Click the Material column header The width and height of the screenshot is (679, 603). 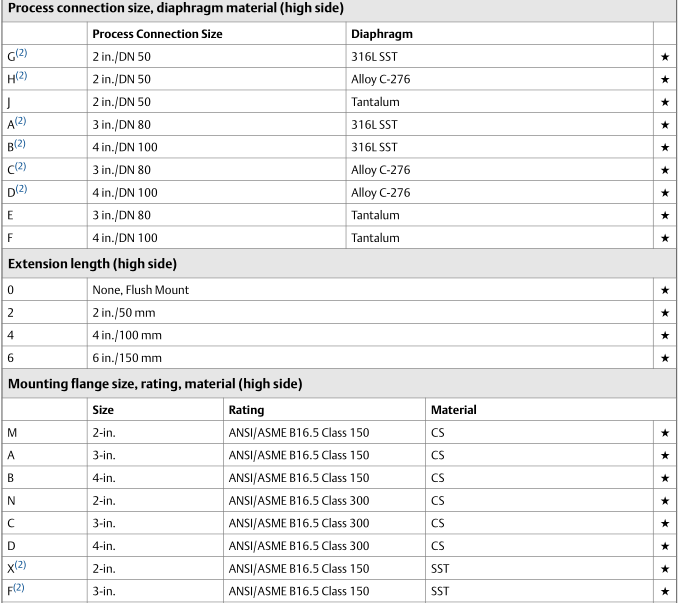click(453, 410)
